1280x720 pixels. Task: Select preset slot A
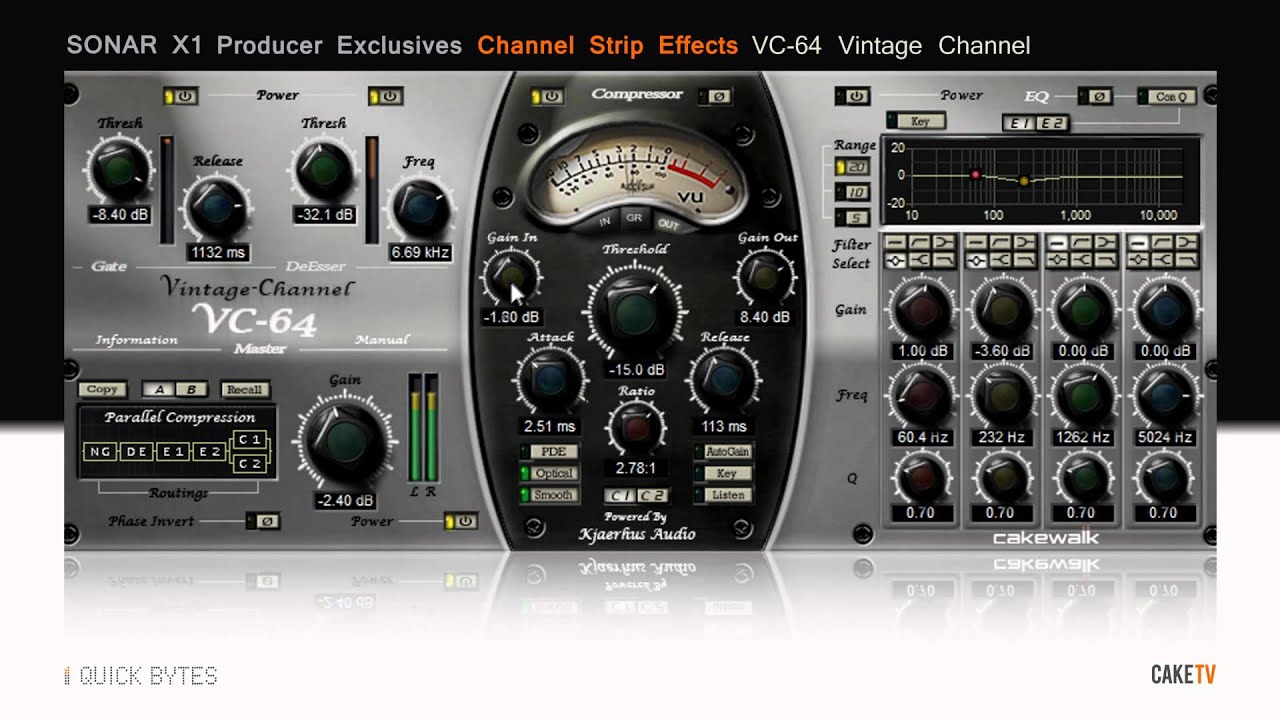[159, 390]
